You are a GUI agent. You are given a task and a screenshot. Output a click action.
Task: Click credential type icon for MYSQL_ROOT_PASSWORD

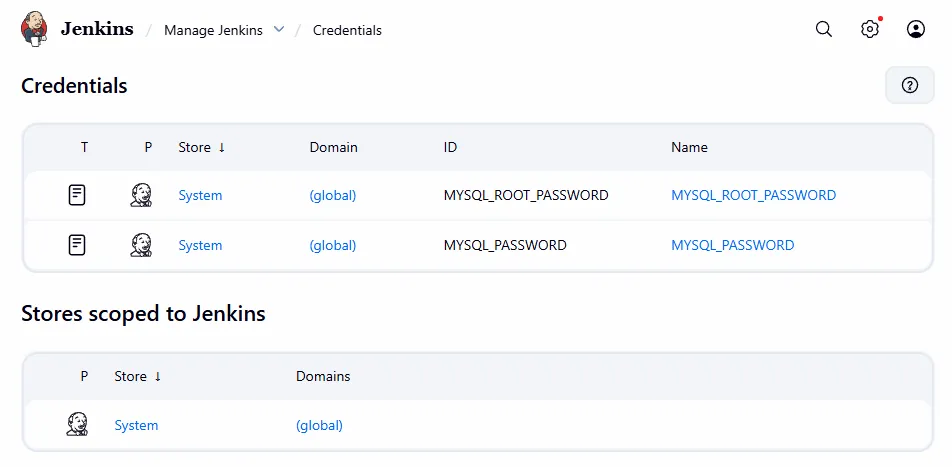(77, 195)
